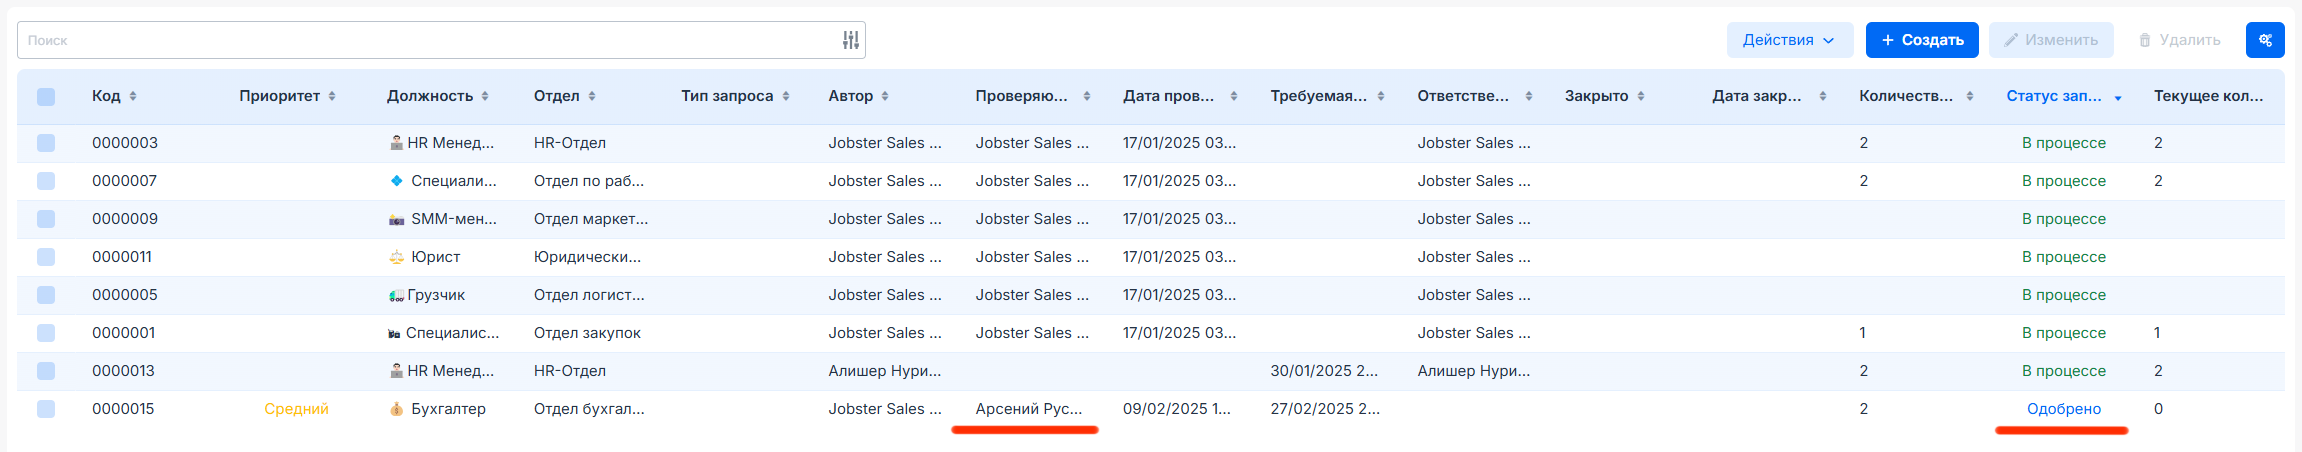
Task: Check the box for row 0000009
Action: coord(46,219)
